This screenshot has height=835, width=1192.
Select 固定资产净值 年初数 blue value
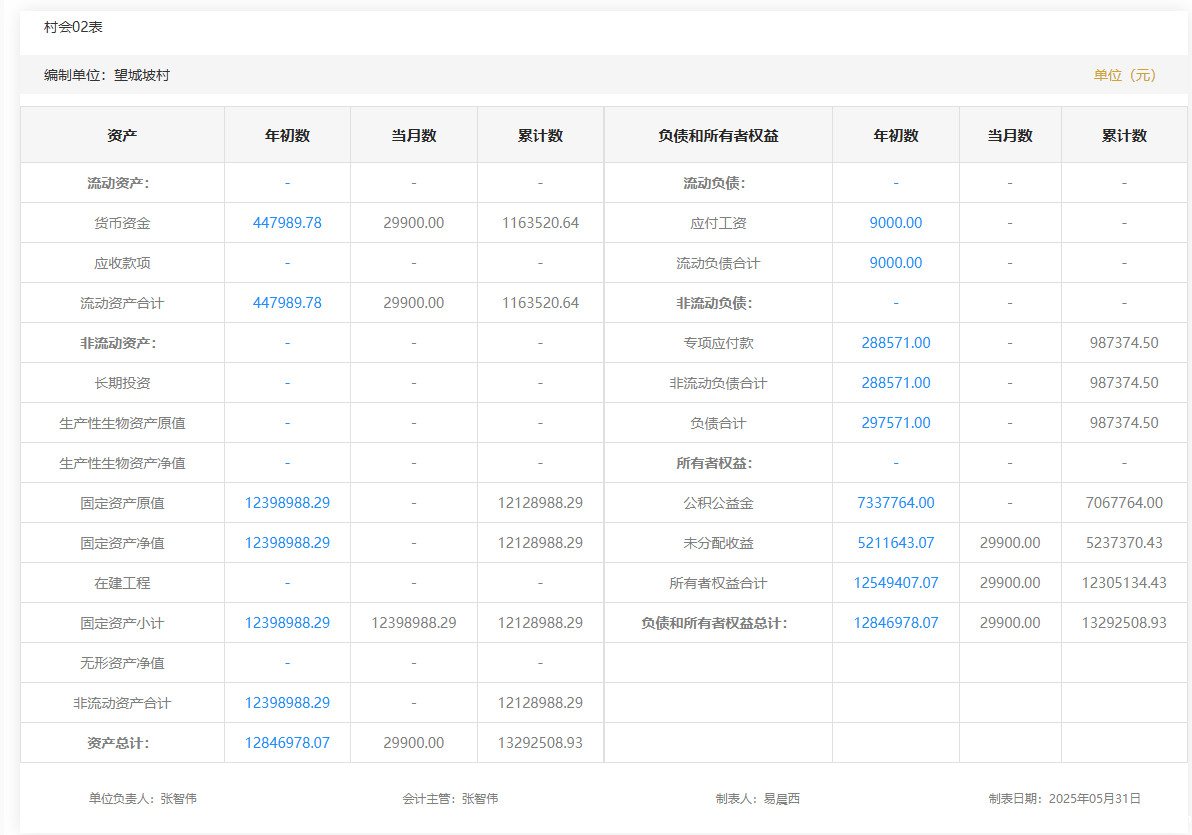click(x=287, y=543)
